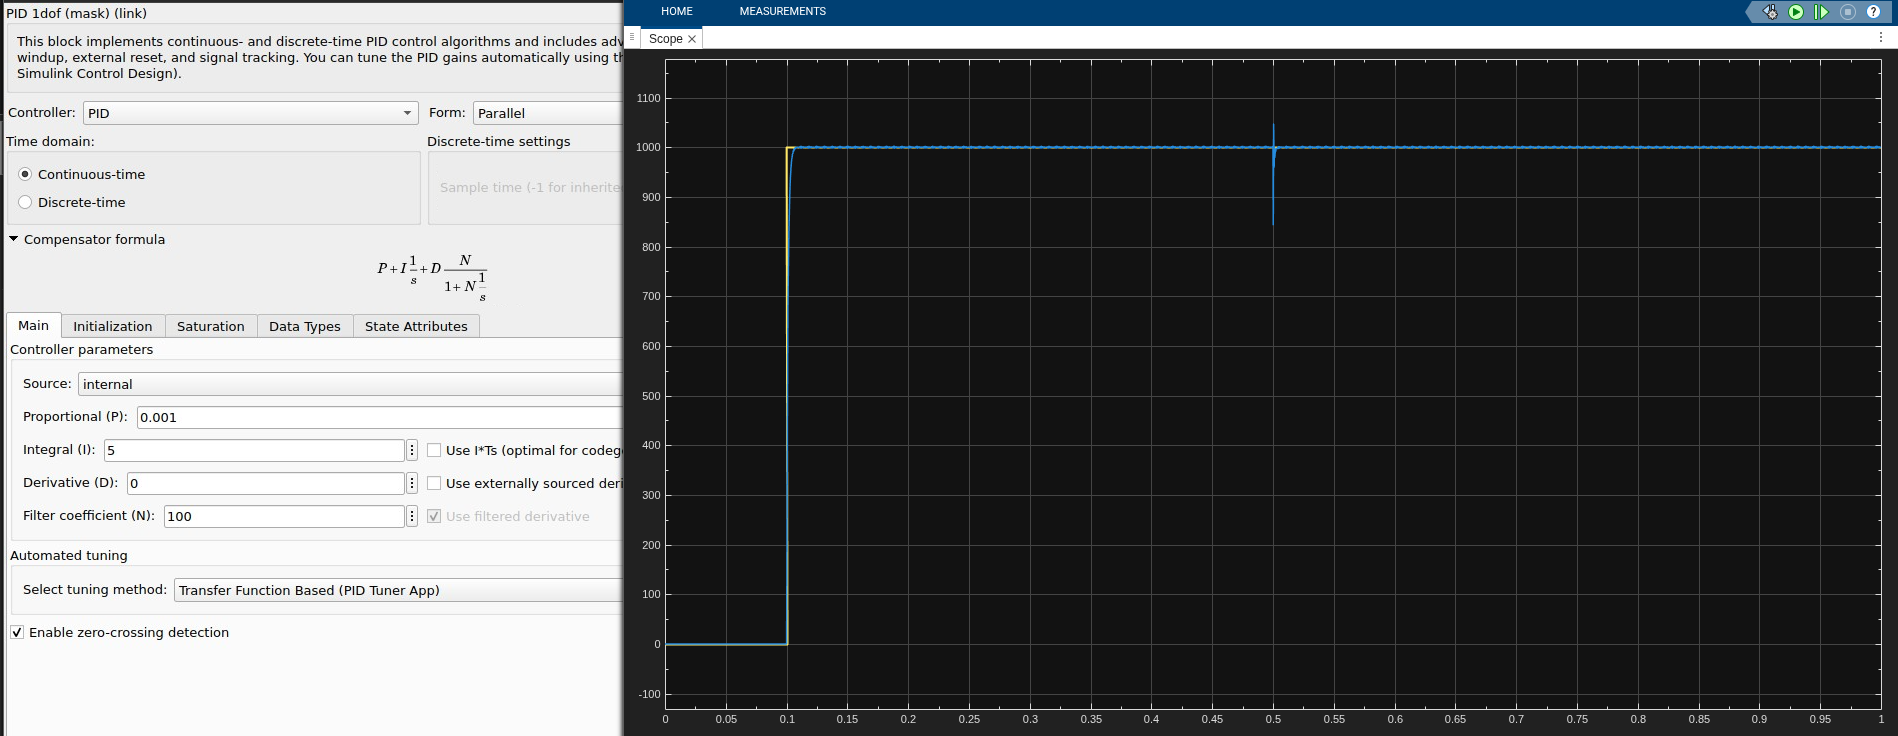Screen dimensions: 1898x736
Task: Open the MEASUREMENTS tab in the Scope window
Action: pyautogui.click(x=783, y=11)
